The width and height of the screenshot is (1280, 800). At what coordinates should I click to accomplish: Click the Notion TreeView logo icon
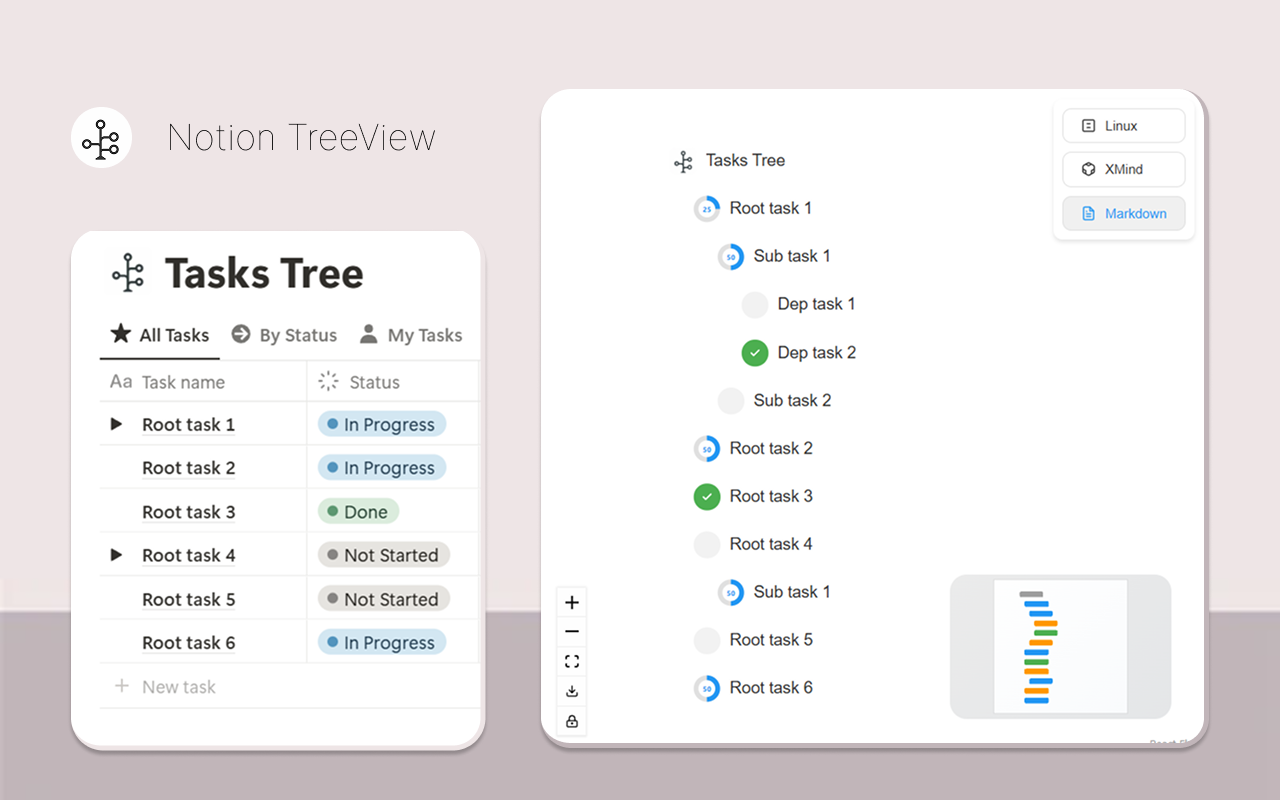point(102,137)
